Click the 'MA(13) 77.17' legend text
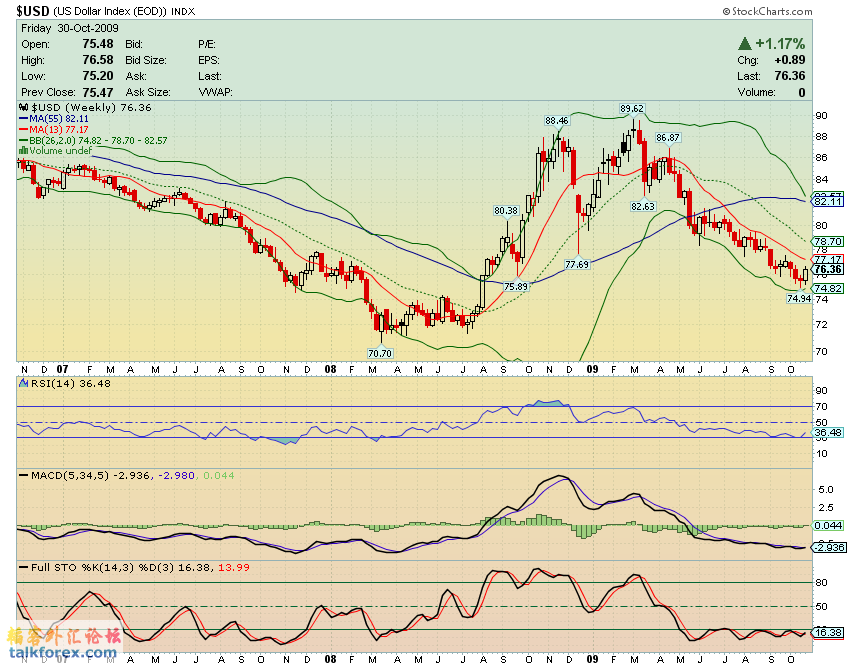The width and height of the screenshot is (850, 668). point(59,130)
